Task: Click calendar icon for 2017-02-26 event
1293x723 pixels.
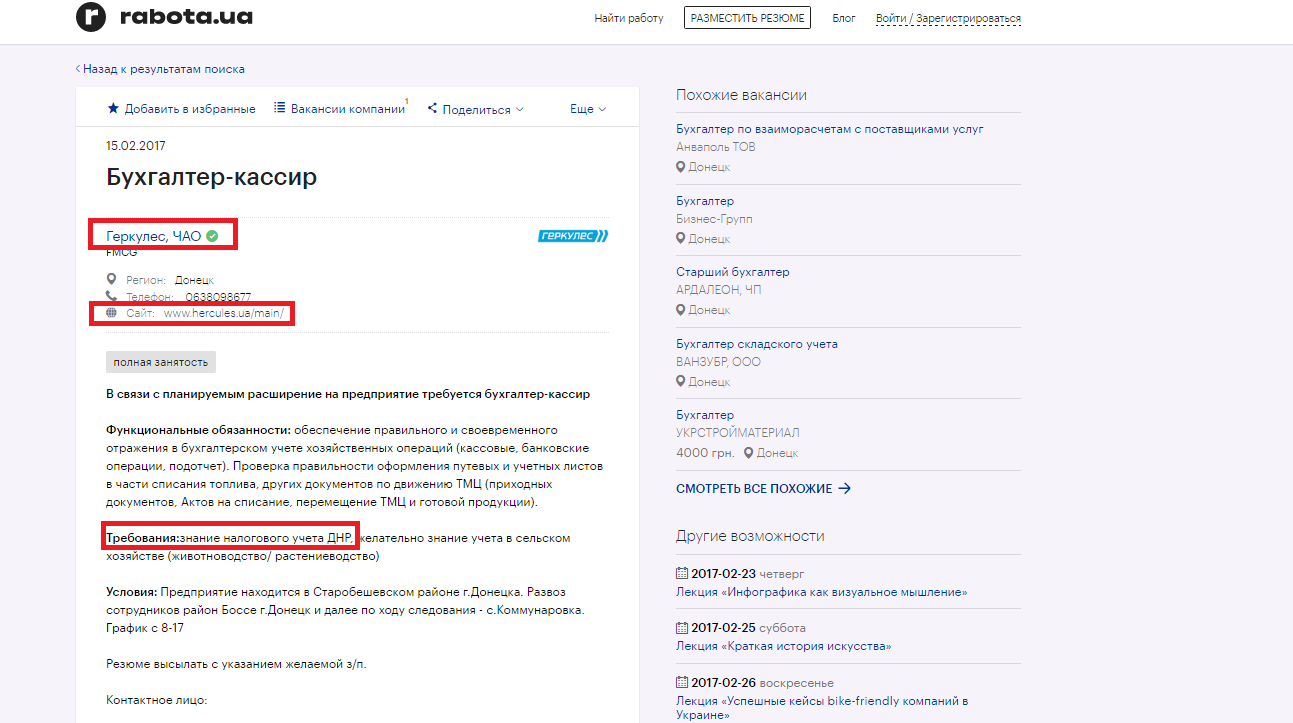Action: point(682,683)
